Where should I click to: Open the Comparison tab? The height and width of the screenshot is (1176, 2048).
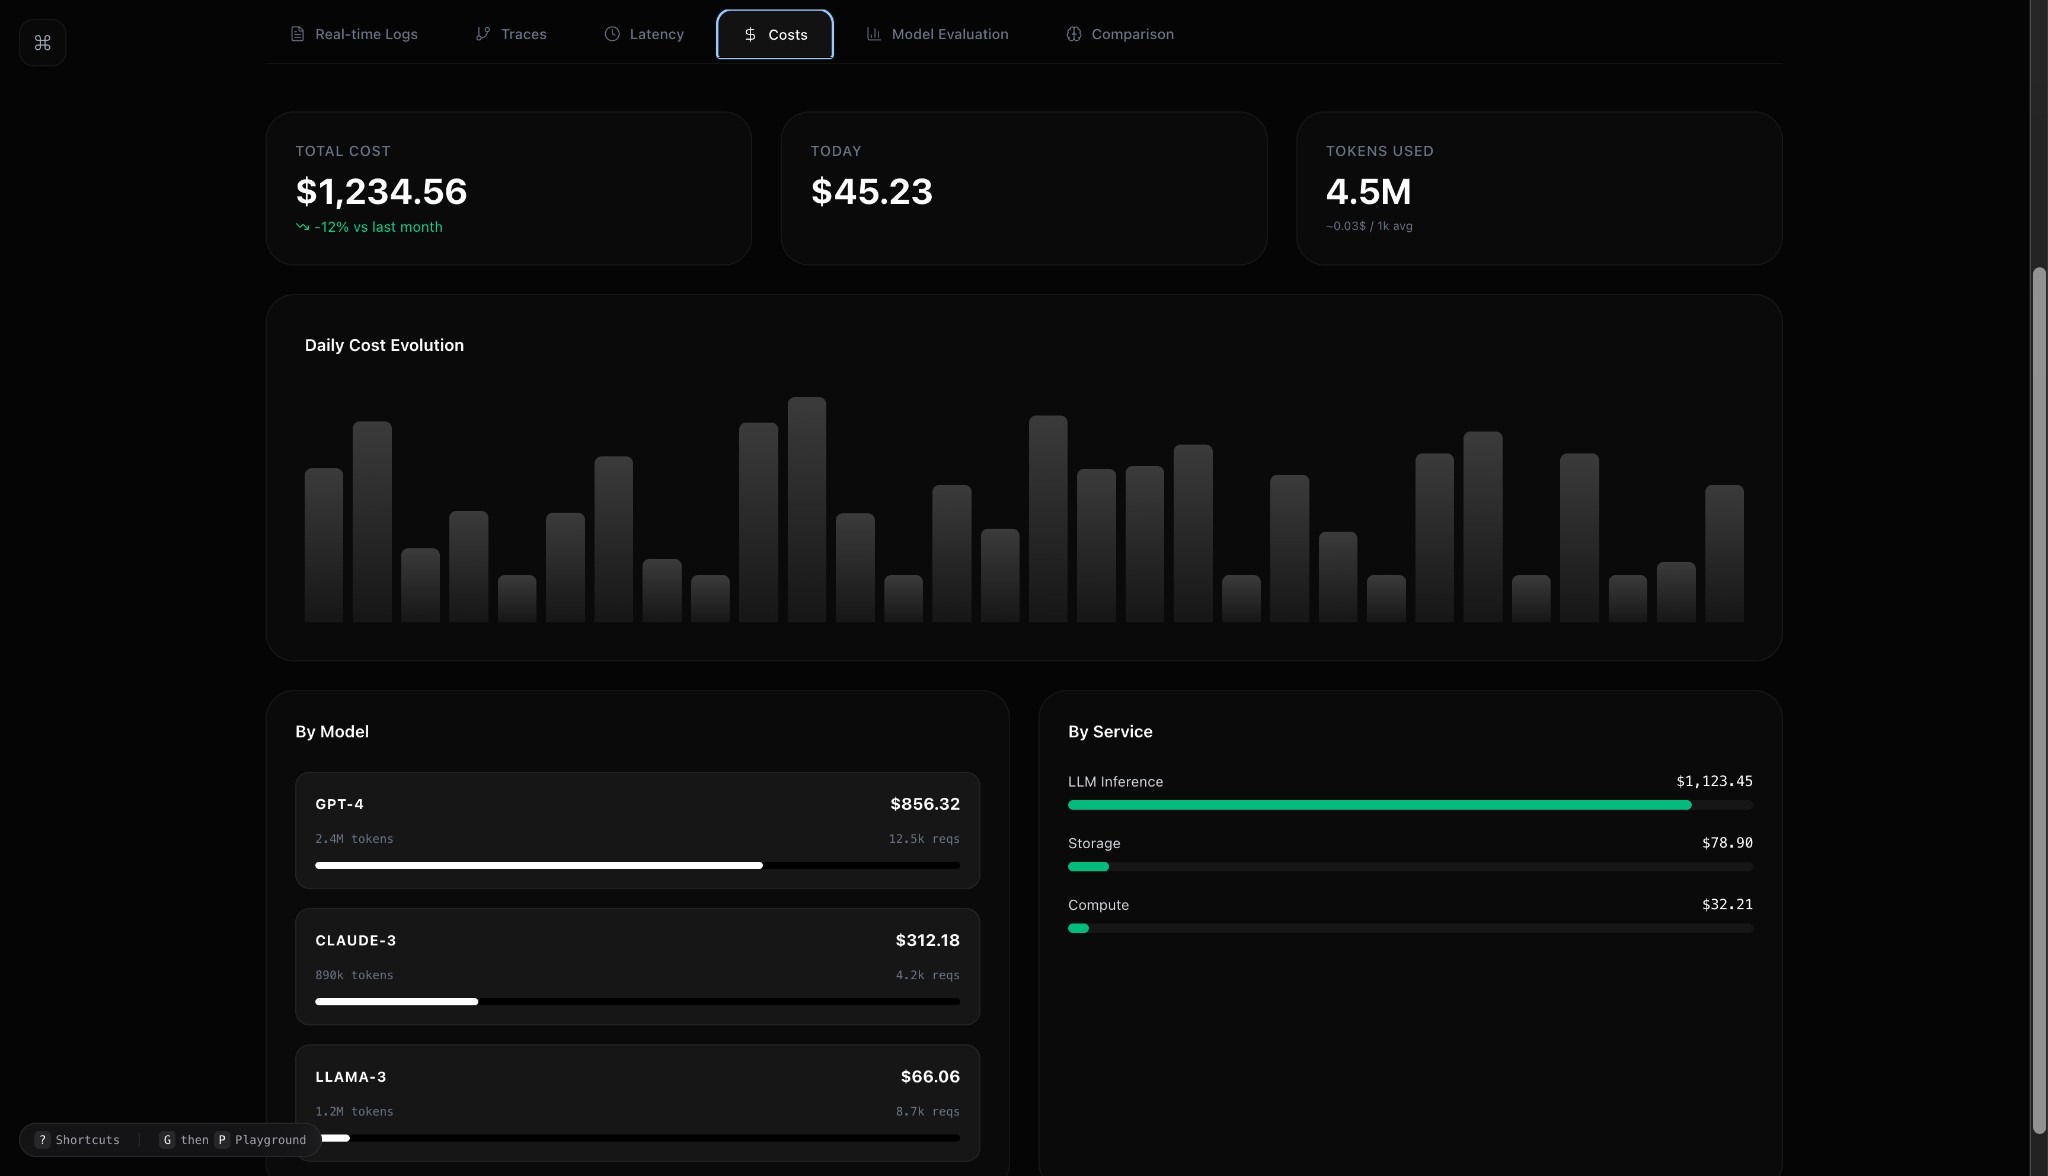tap(1120, 34)
